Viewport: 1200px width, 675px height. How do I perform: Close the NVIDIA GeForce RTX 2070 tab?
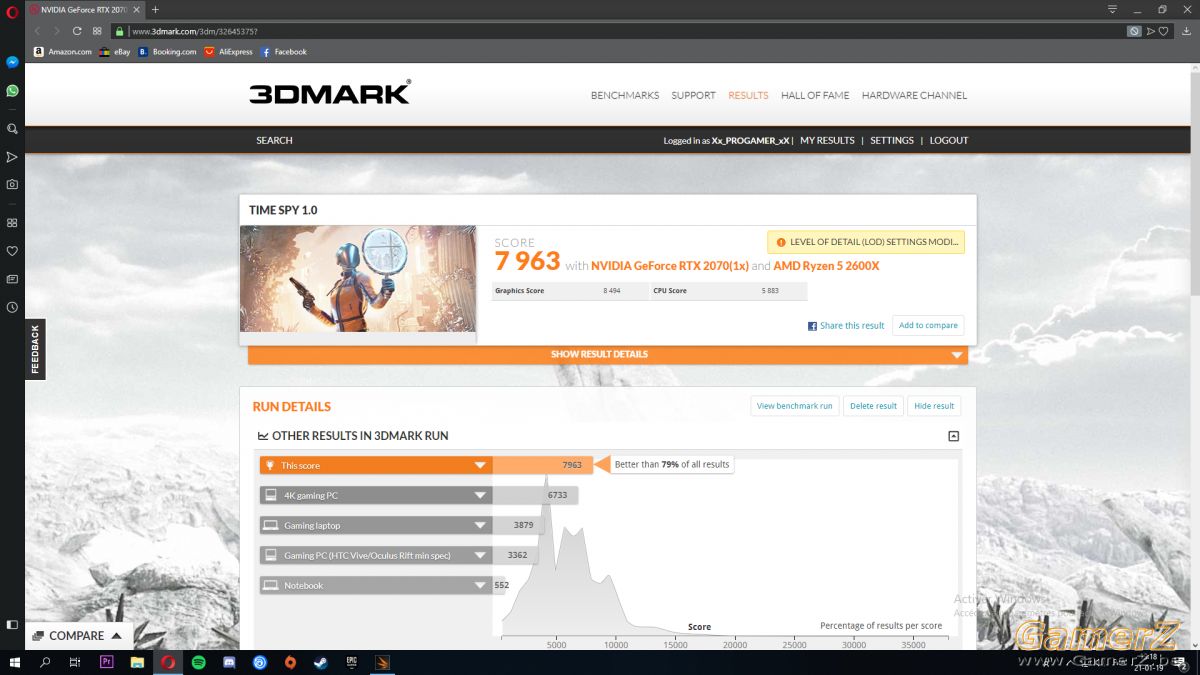coord(137,9)
